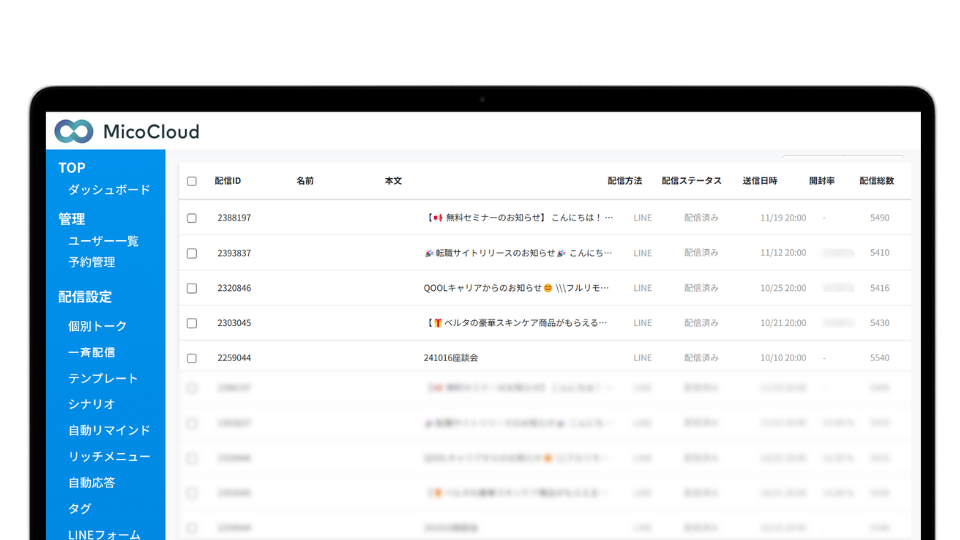Screen dimensions: 960x540
Task: Open LINEフォーム in the sidebar
Action: (x=104, y=534)
